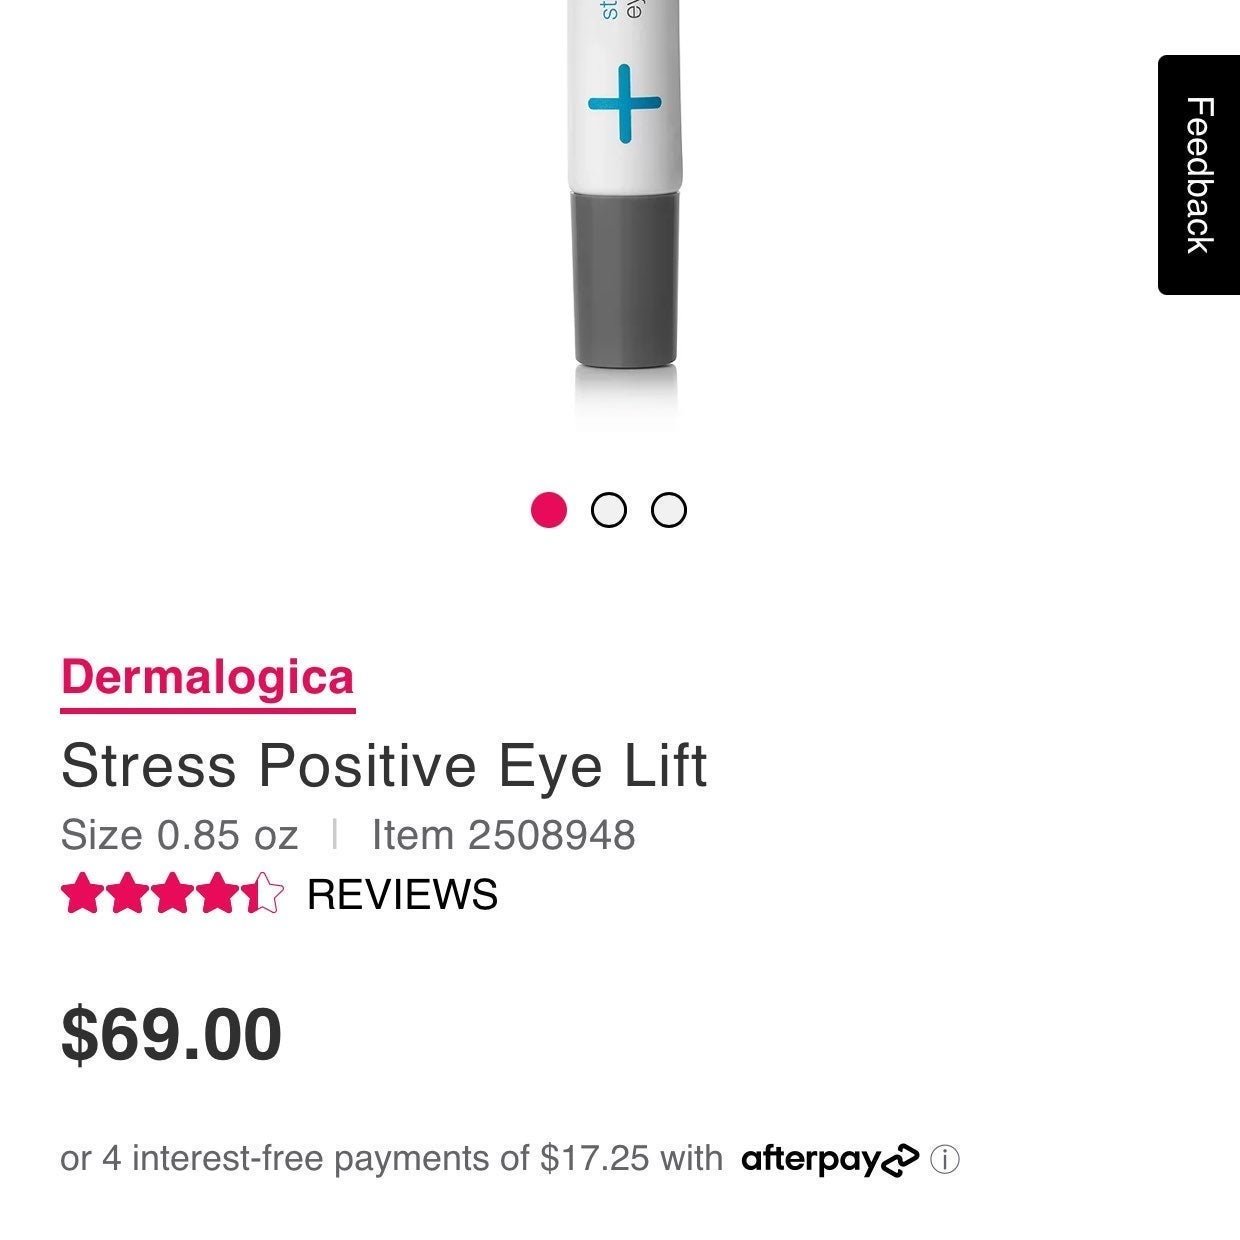The width and height of the screenshot is (1240, 1240).
Task: Click the Size 0.85 oz text
Action: pos(179,835)
